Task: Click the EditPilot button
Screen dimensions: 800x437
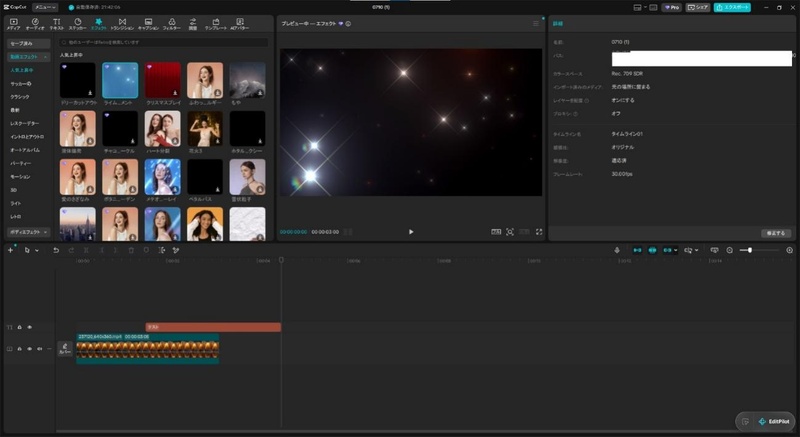Action: pos(772,421)
